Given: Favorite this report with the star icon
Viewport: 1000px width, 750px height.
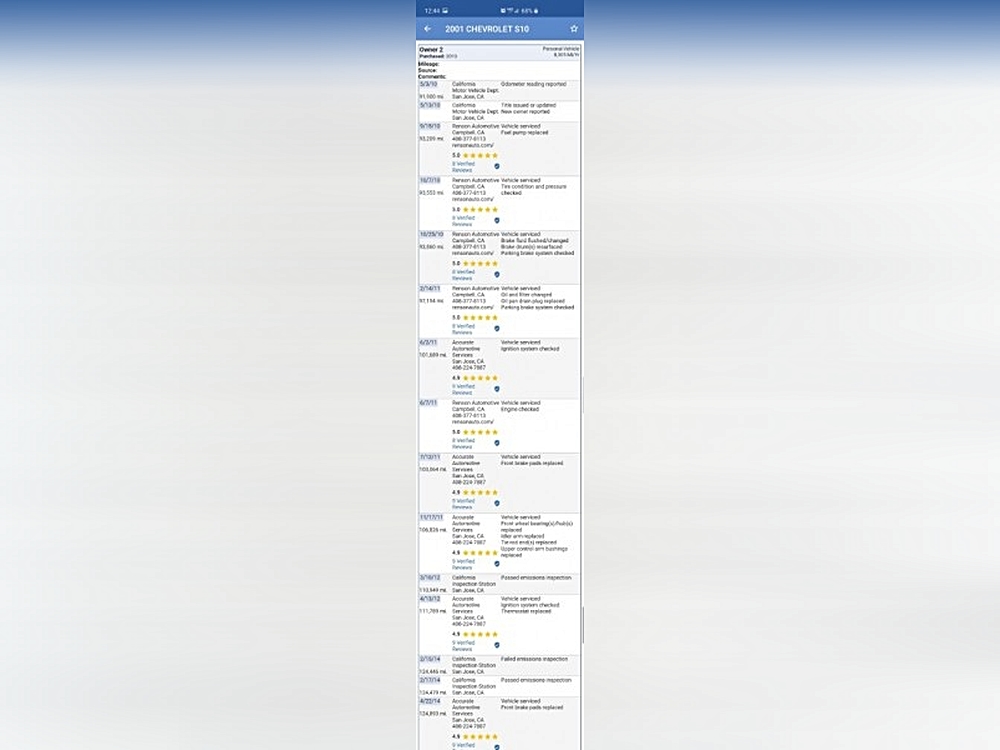Looking at the screenshot, I should [574, 29].
